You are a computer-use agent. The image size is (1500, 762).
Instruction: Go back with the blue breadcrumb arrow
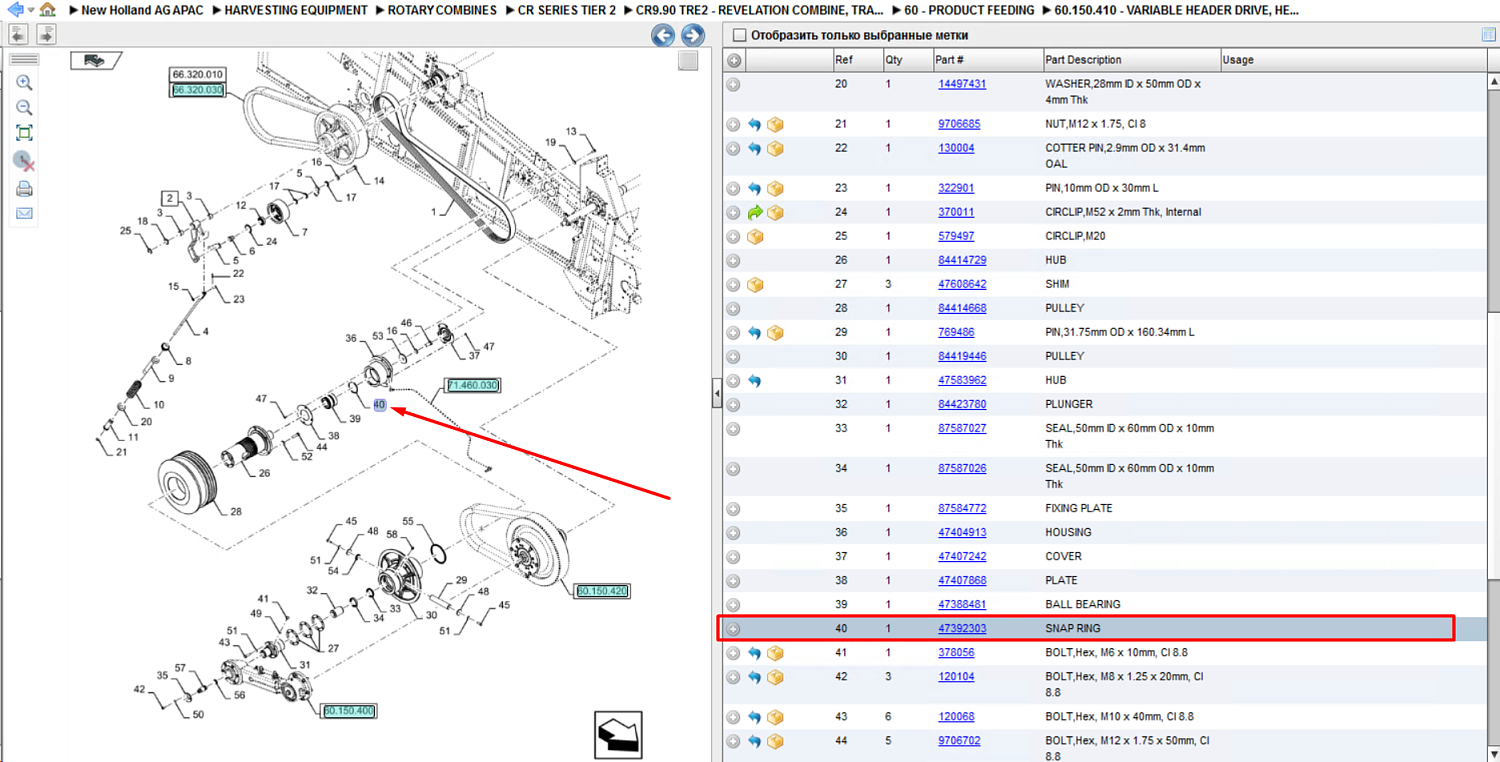pyautogui.click(x=14, y=10)
